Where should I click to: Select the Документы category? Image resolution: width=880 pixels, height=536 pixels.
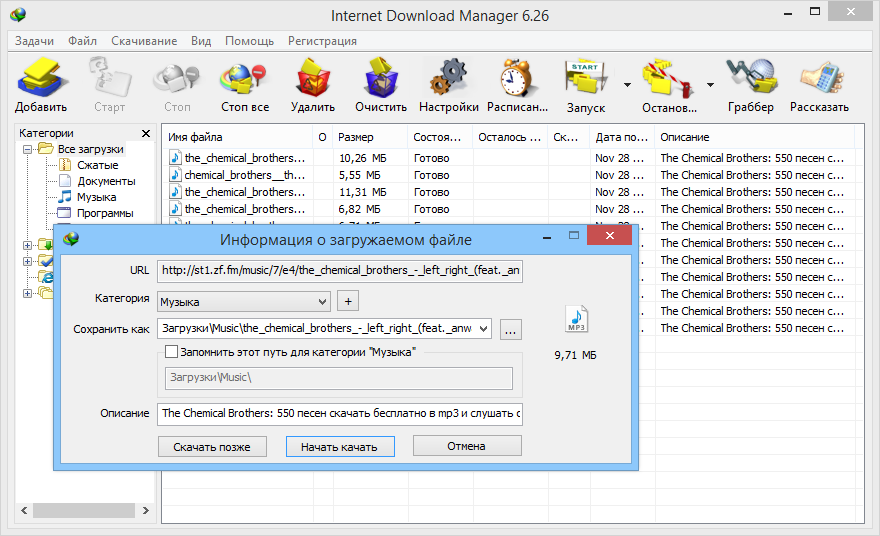(106, 181)
